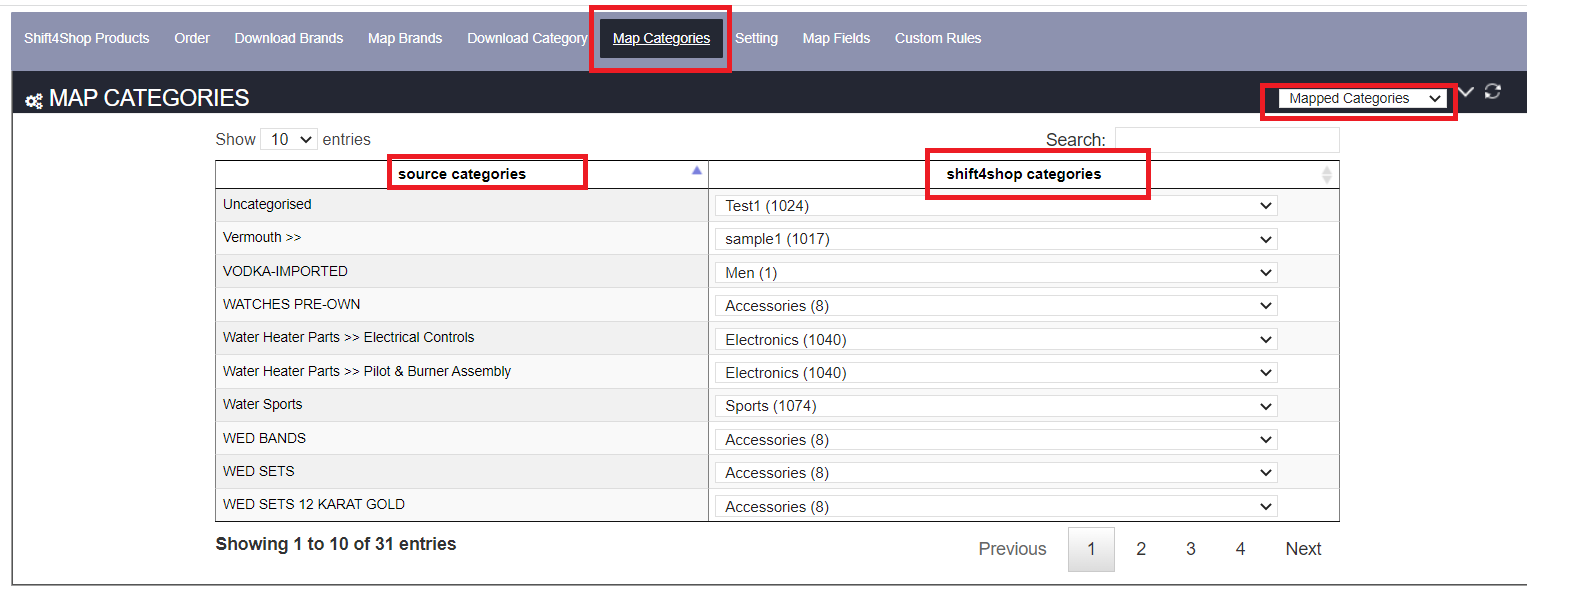Screen dimensions: 1596x598
Task: Open Accessories dropdown for WED SETS row
Action: pos(996,472)
